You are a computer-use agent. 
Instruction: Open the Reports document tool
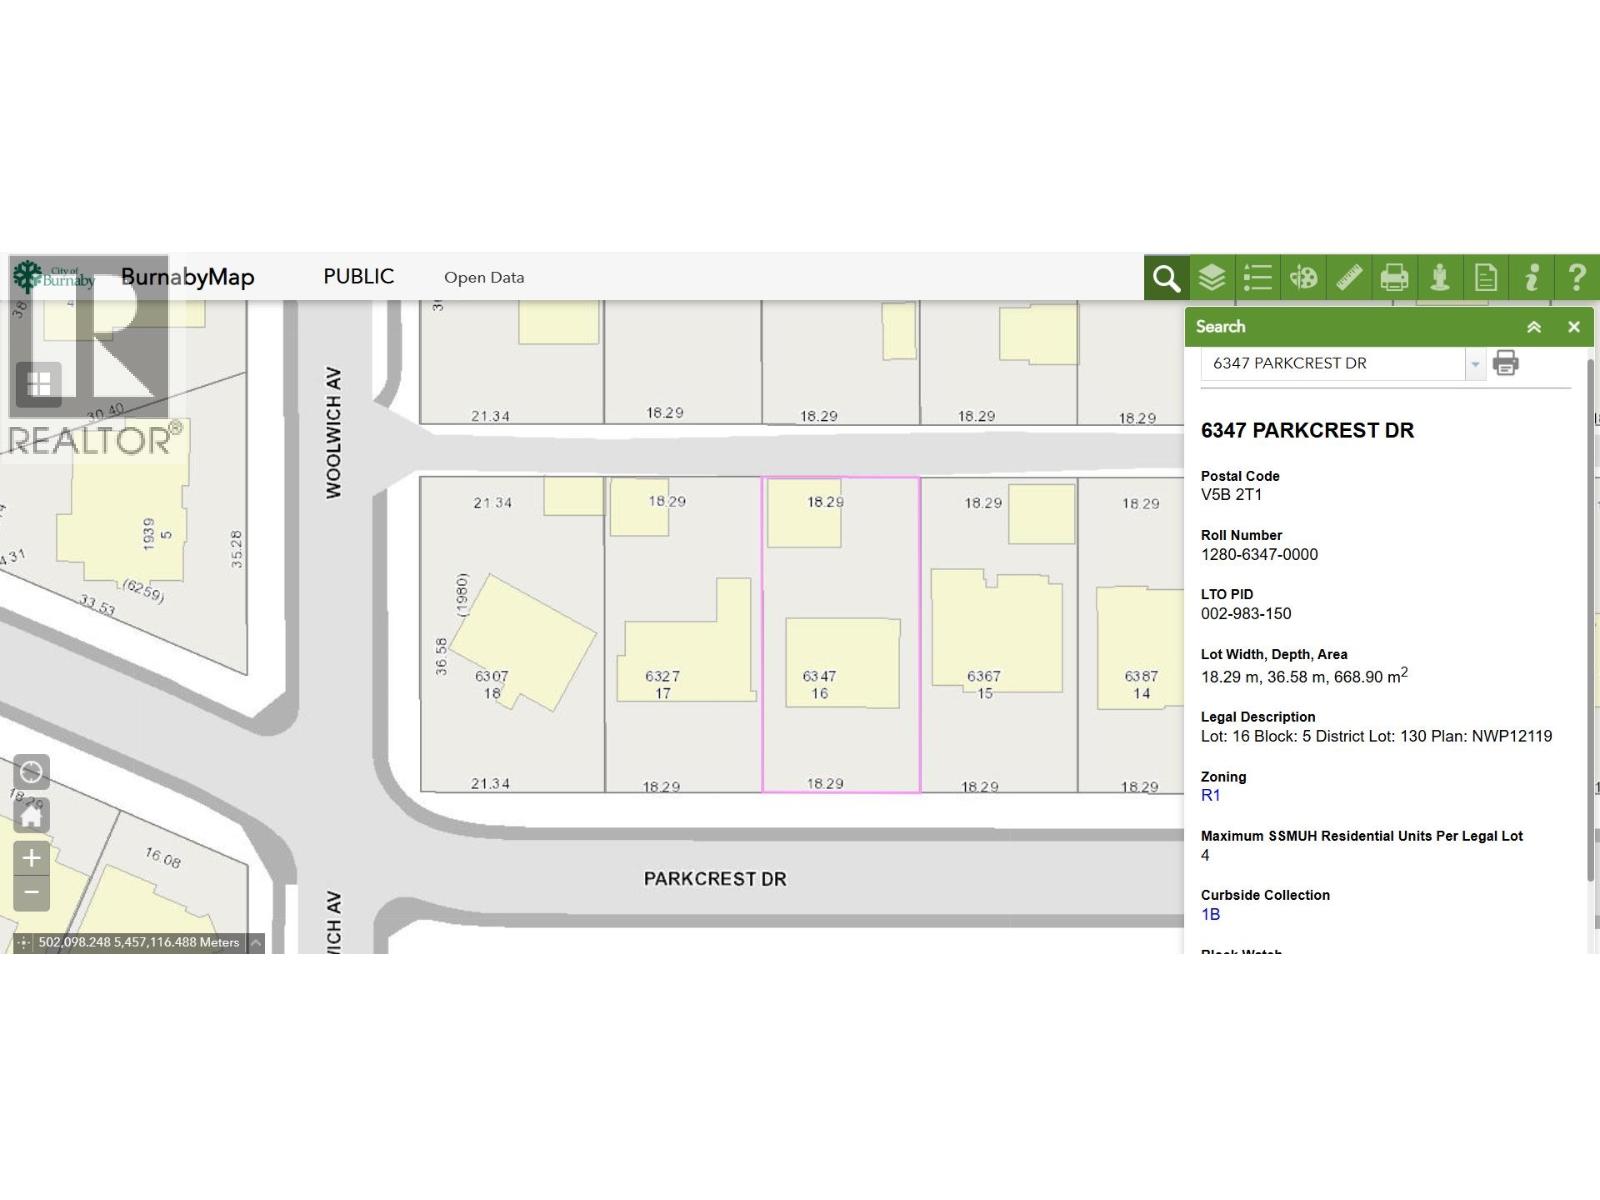click(1487, 277)
